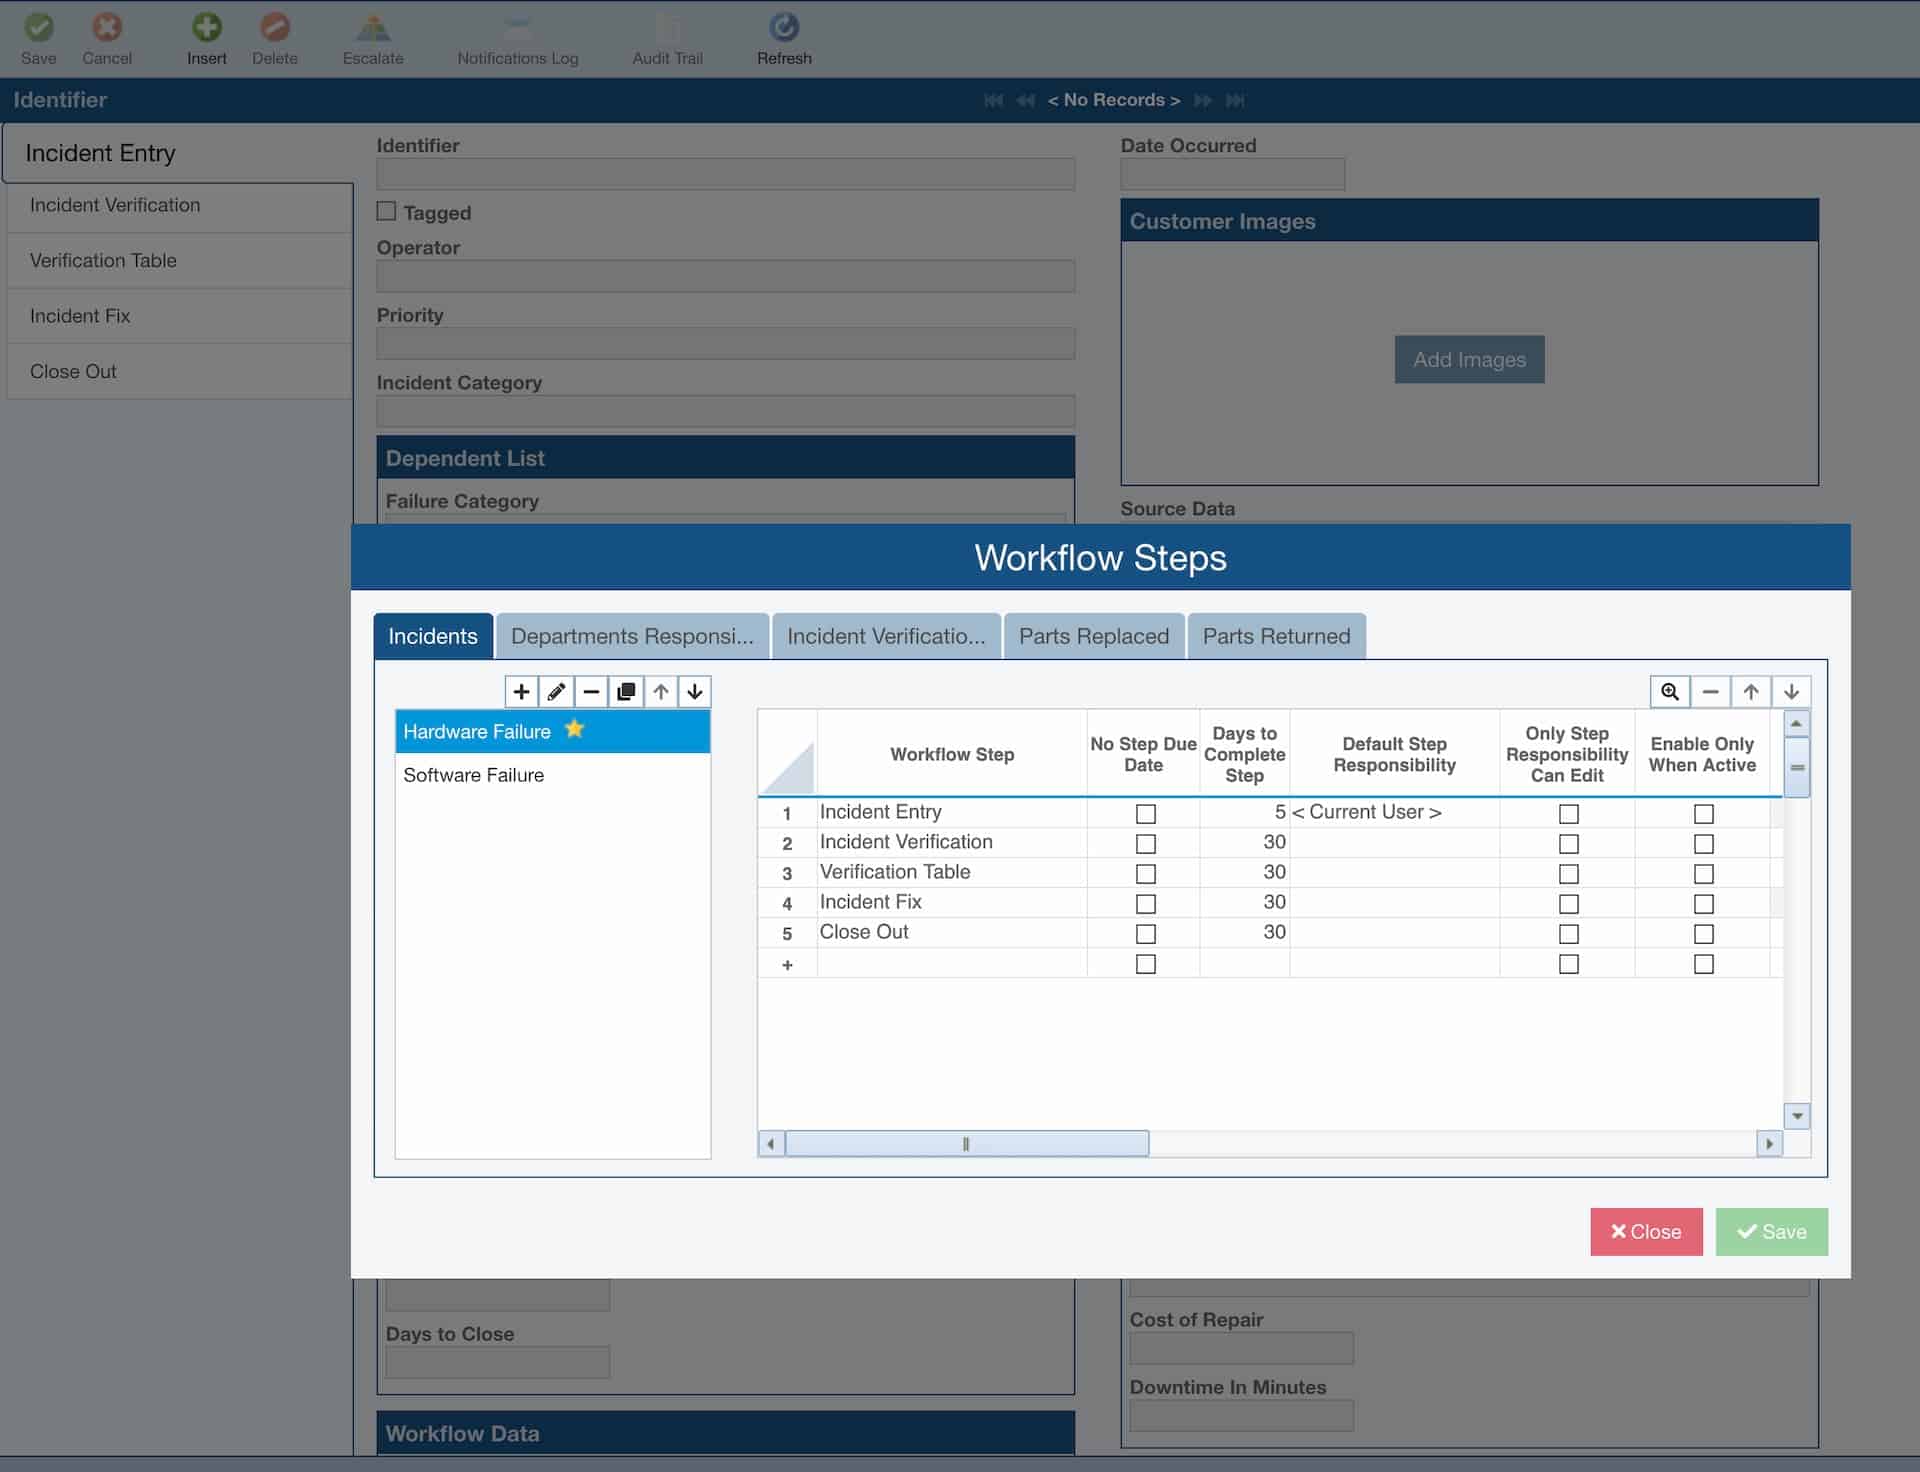Save the workflow steps with the green Save button
Image resolution: width=1920 pixels, height=1472 pixels.
click(1770, 1231)
